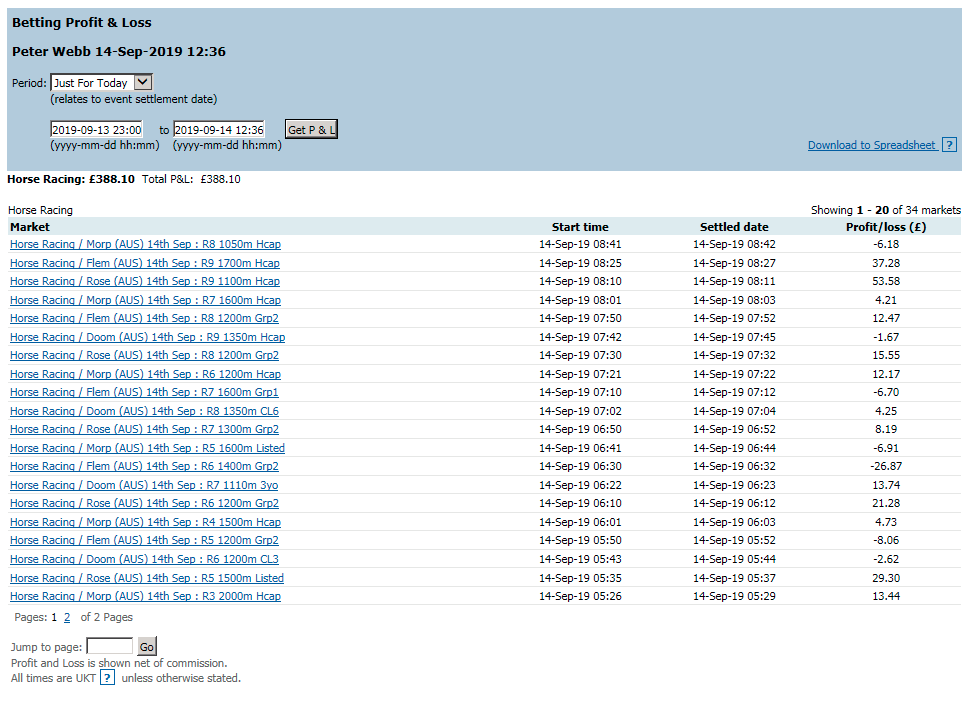971x701 pixels.
Task: Go to page 2 of results
Action: pyautogui.click(x=67, y=617)
